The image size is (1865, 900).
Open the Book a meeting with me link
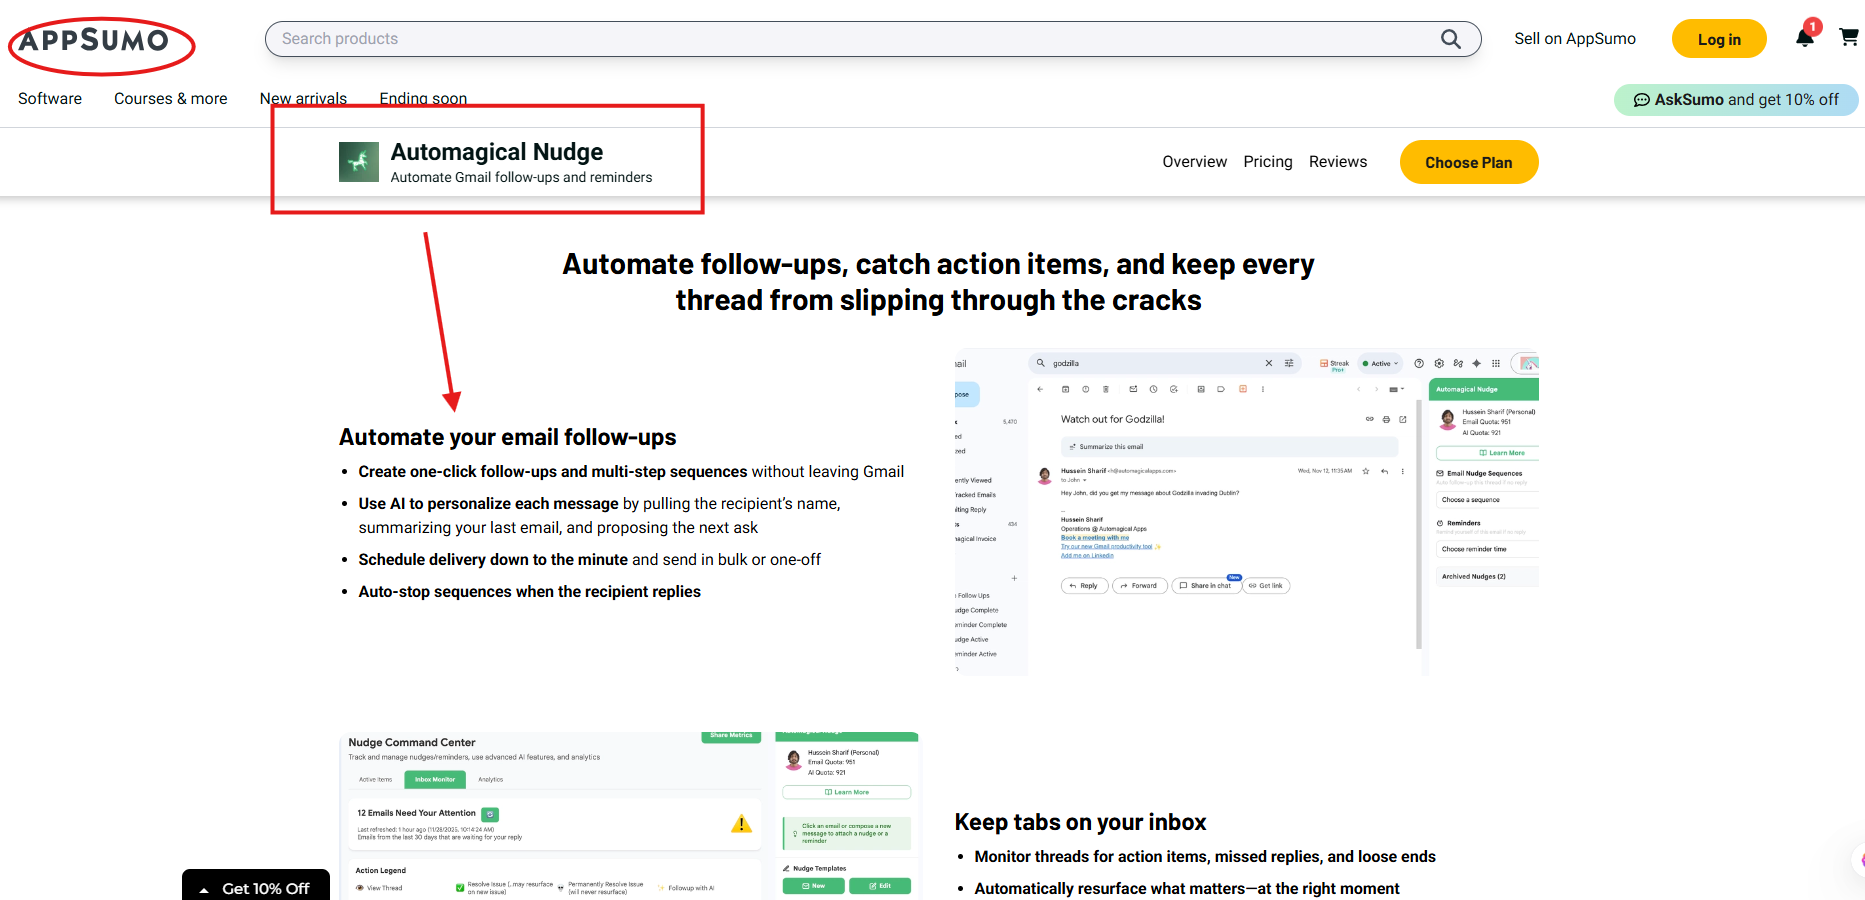(x=1095, y=537)
